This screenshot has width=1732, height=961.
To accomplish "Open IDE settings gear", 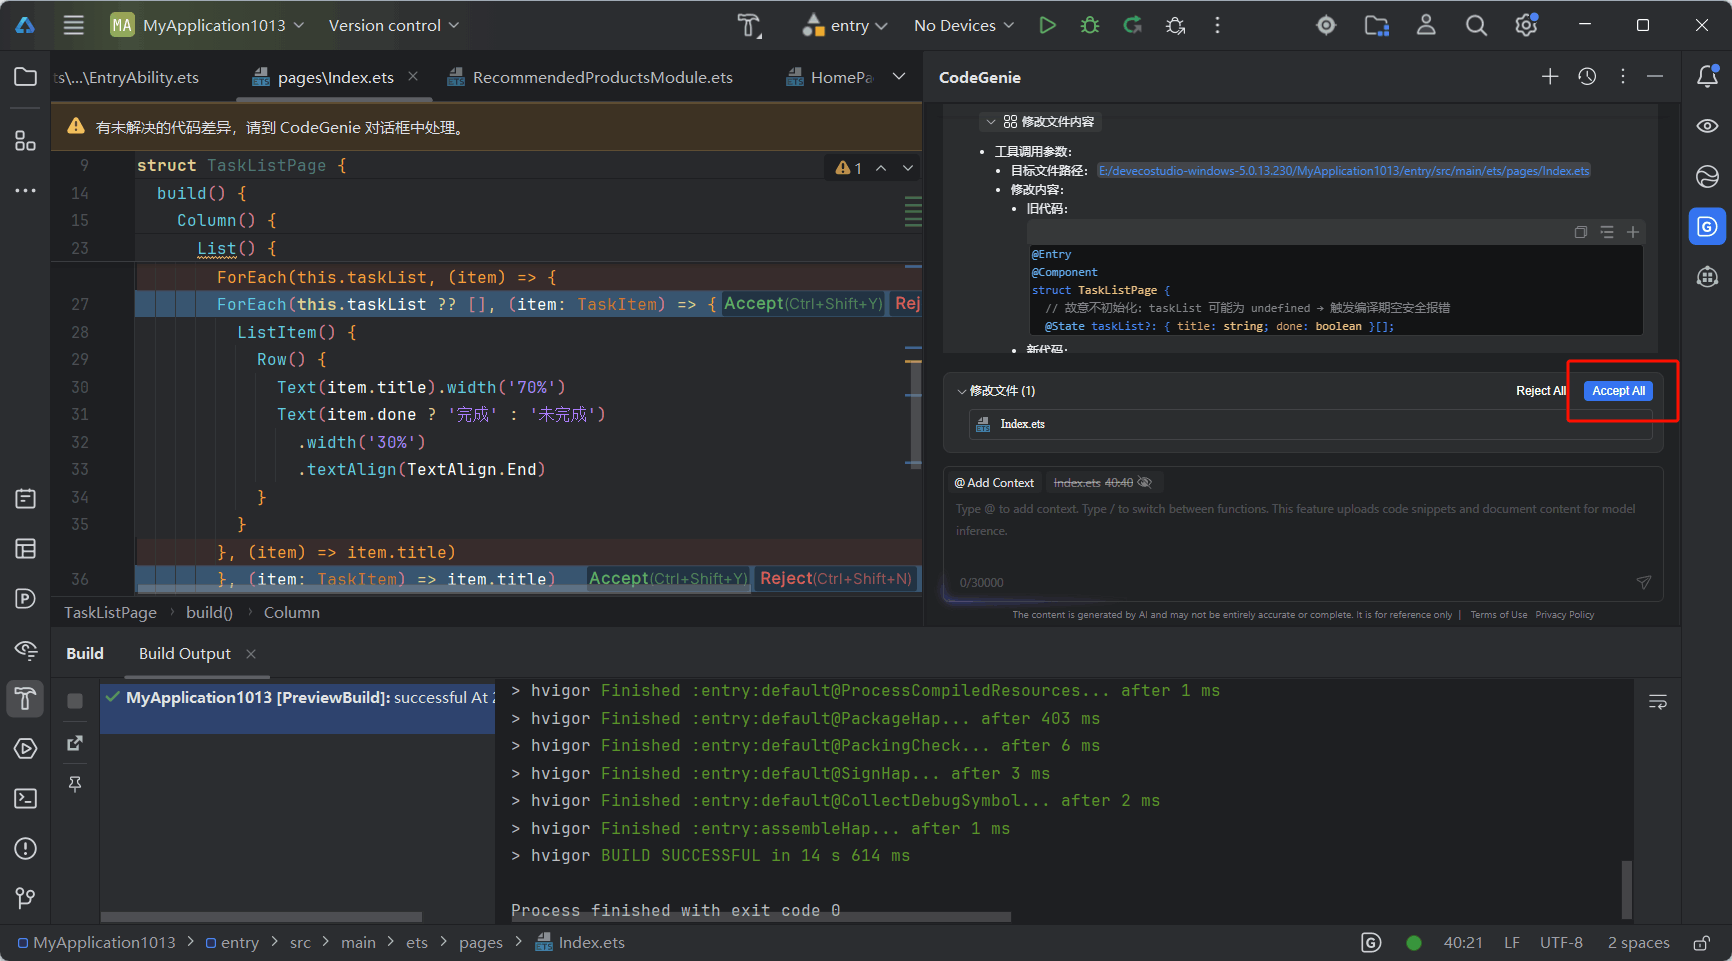I will point(1526,25).
